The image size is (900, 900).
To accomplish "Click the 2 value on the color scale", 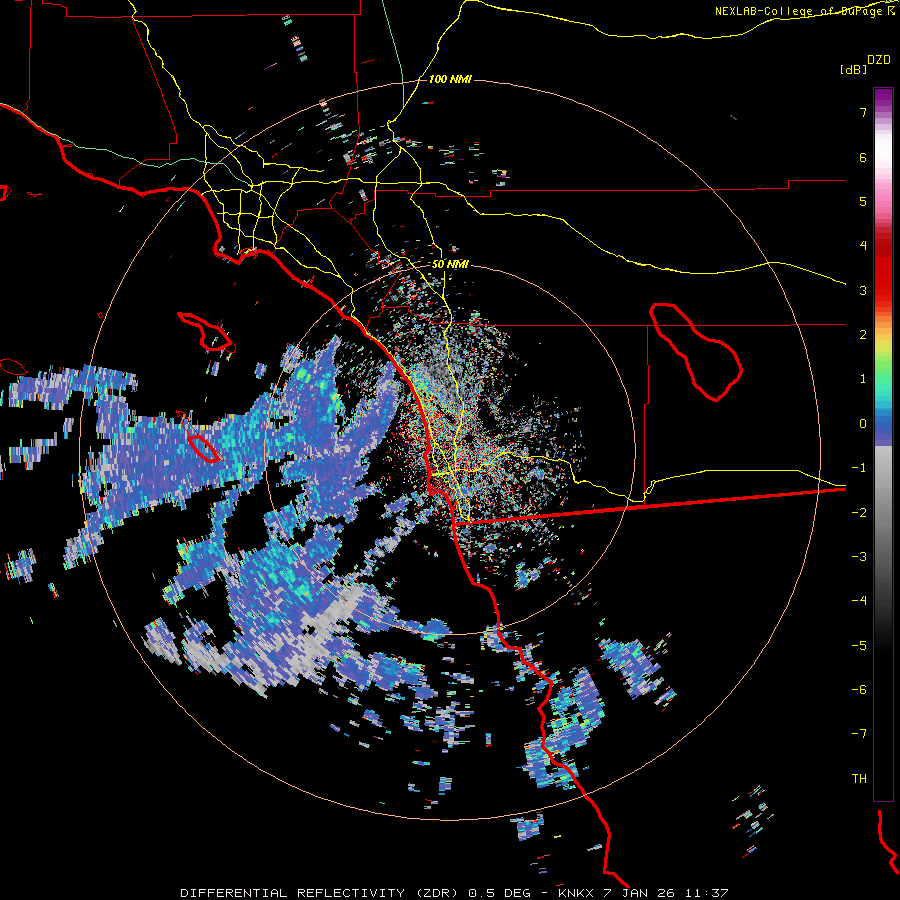I will [863, 335].
